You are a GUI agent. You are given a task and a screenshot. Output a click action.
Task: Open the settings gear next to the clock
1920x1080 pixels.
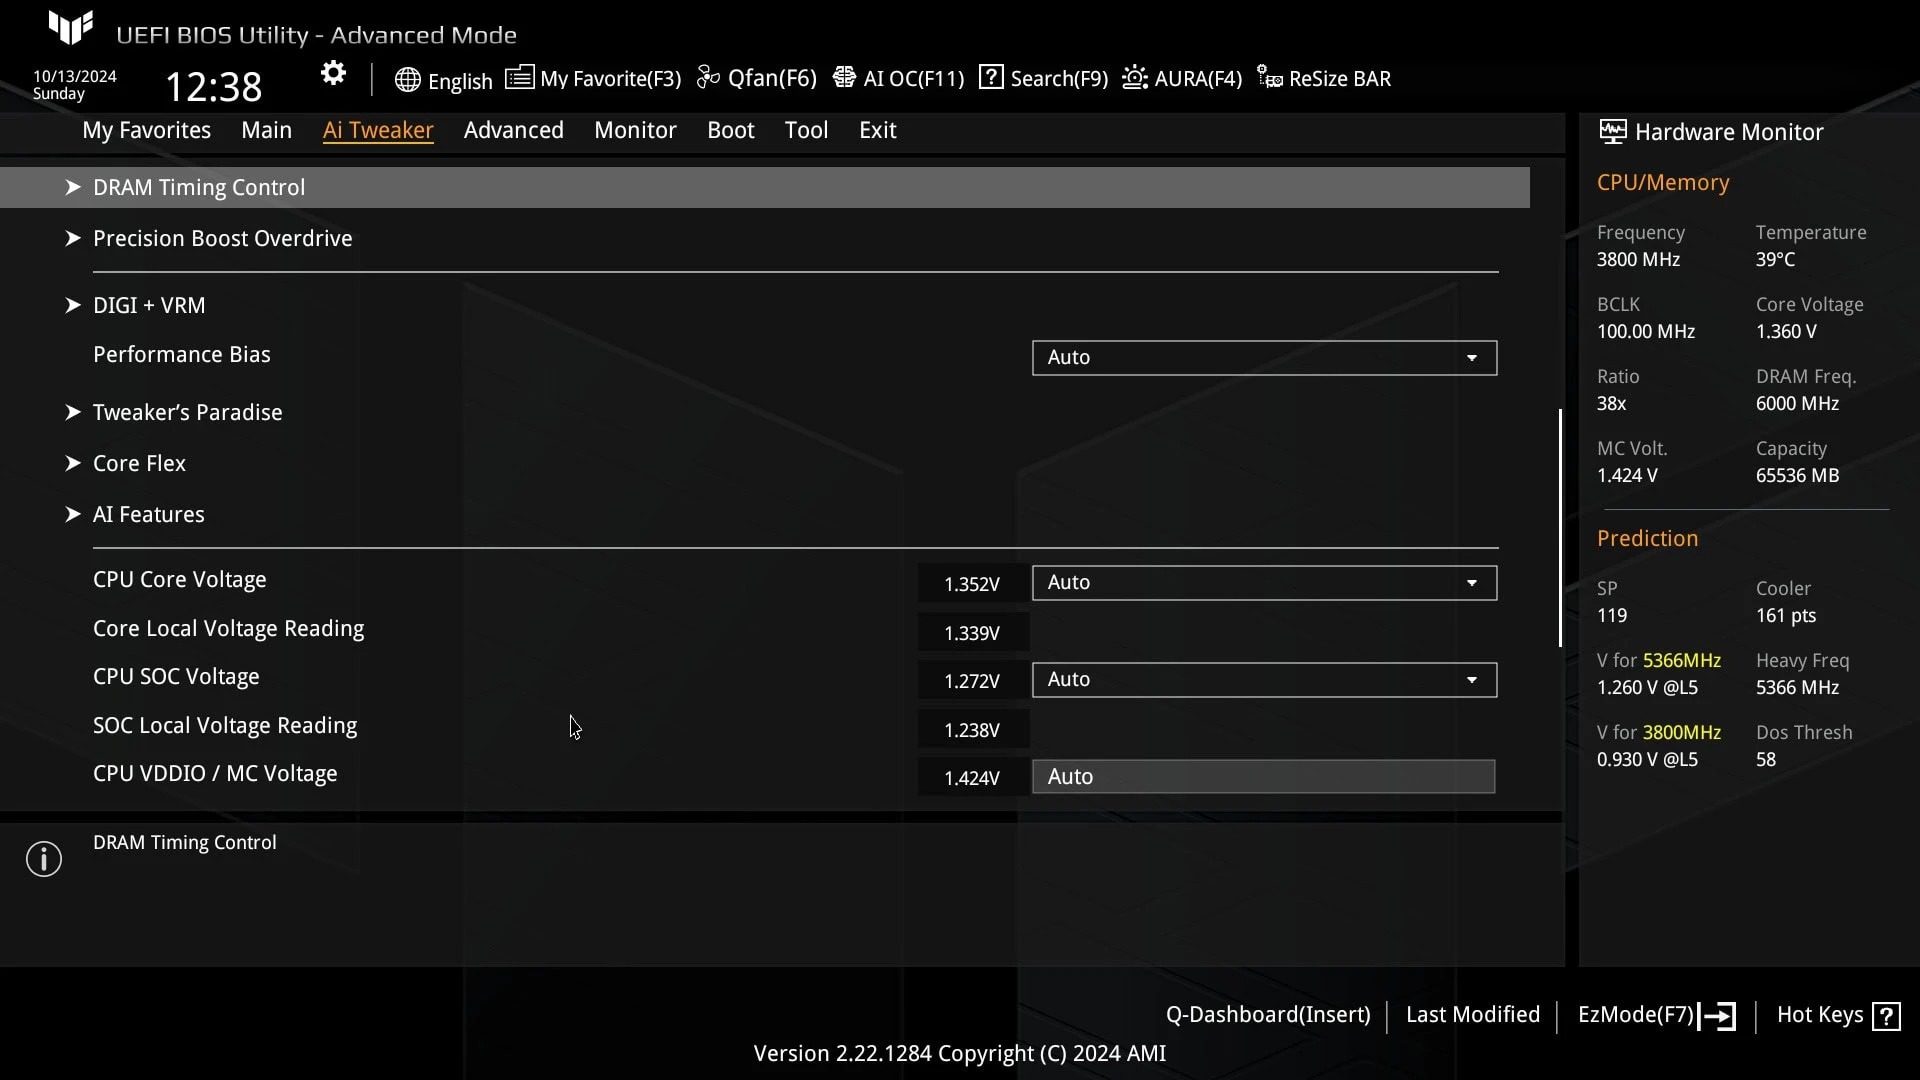pyautogui.click(x=333, y=74)
